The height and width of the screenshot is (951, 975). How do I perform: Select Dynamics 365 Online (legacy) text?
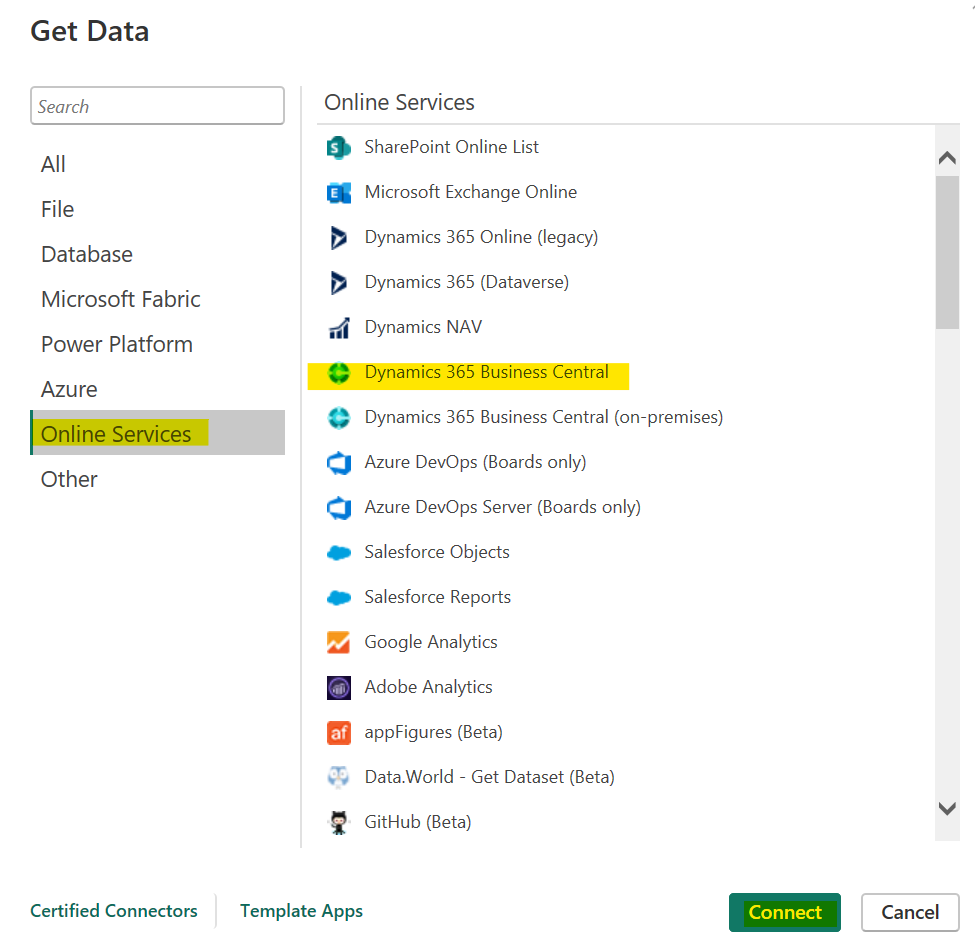tap(481, 238)
